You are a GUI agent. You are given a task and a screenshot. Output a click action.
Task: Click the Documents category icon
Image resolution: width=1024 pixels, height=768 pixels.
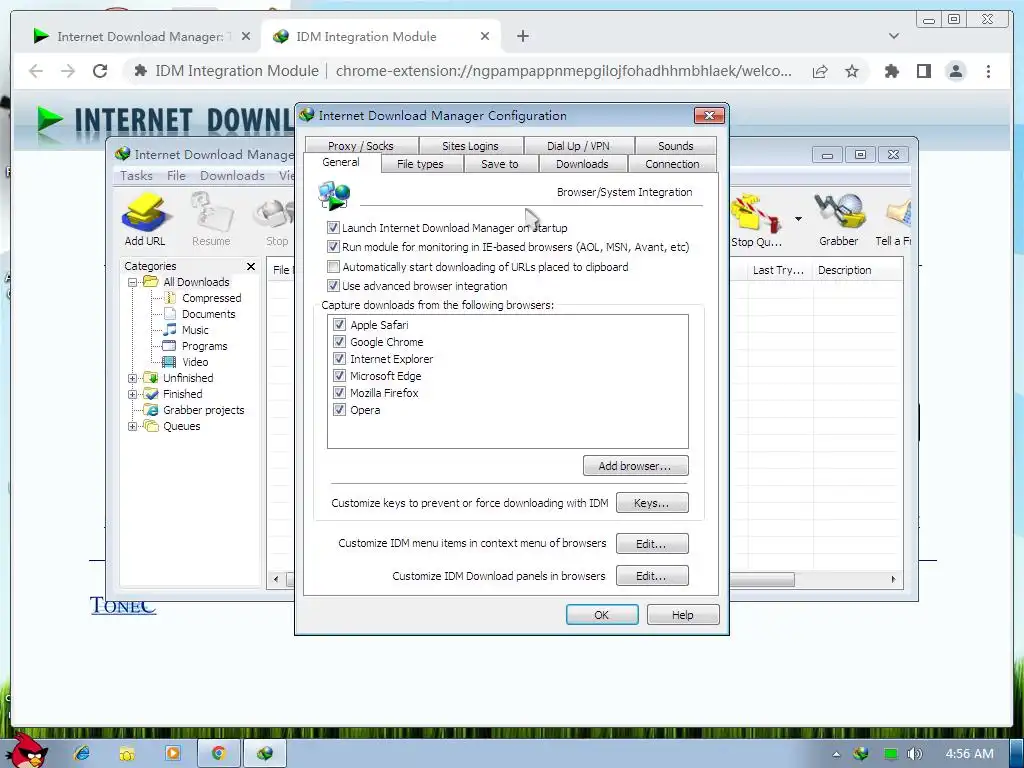click(169, 314)
